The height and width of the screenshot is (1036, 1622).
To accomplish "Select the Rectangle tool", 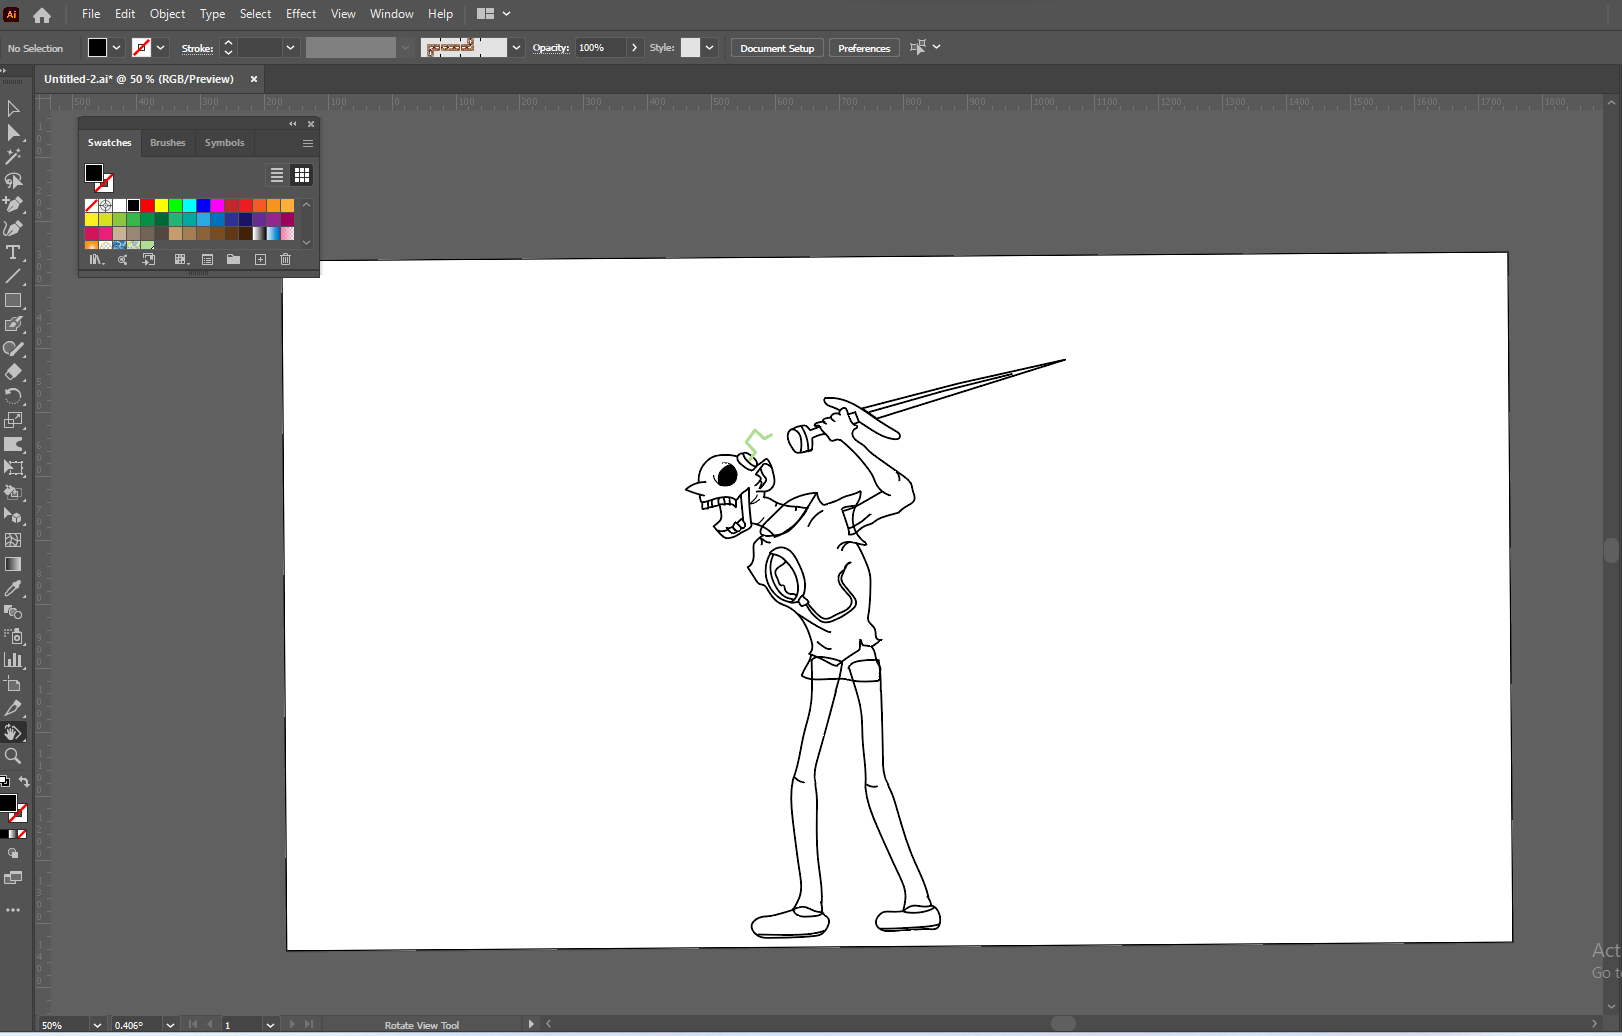I will (x=13, y=300).
